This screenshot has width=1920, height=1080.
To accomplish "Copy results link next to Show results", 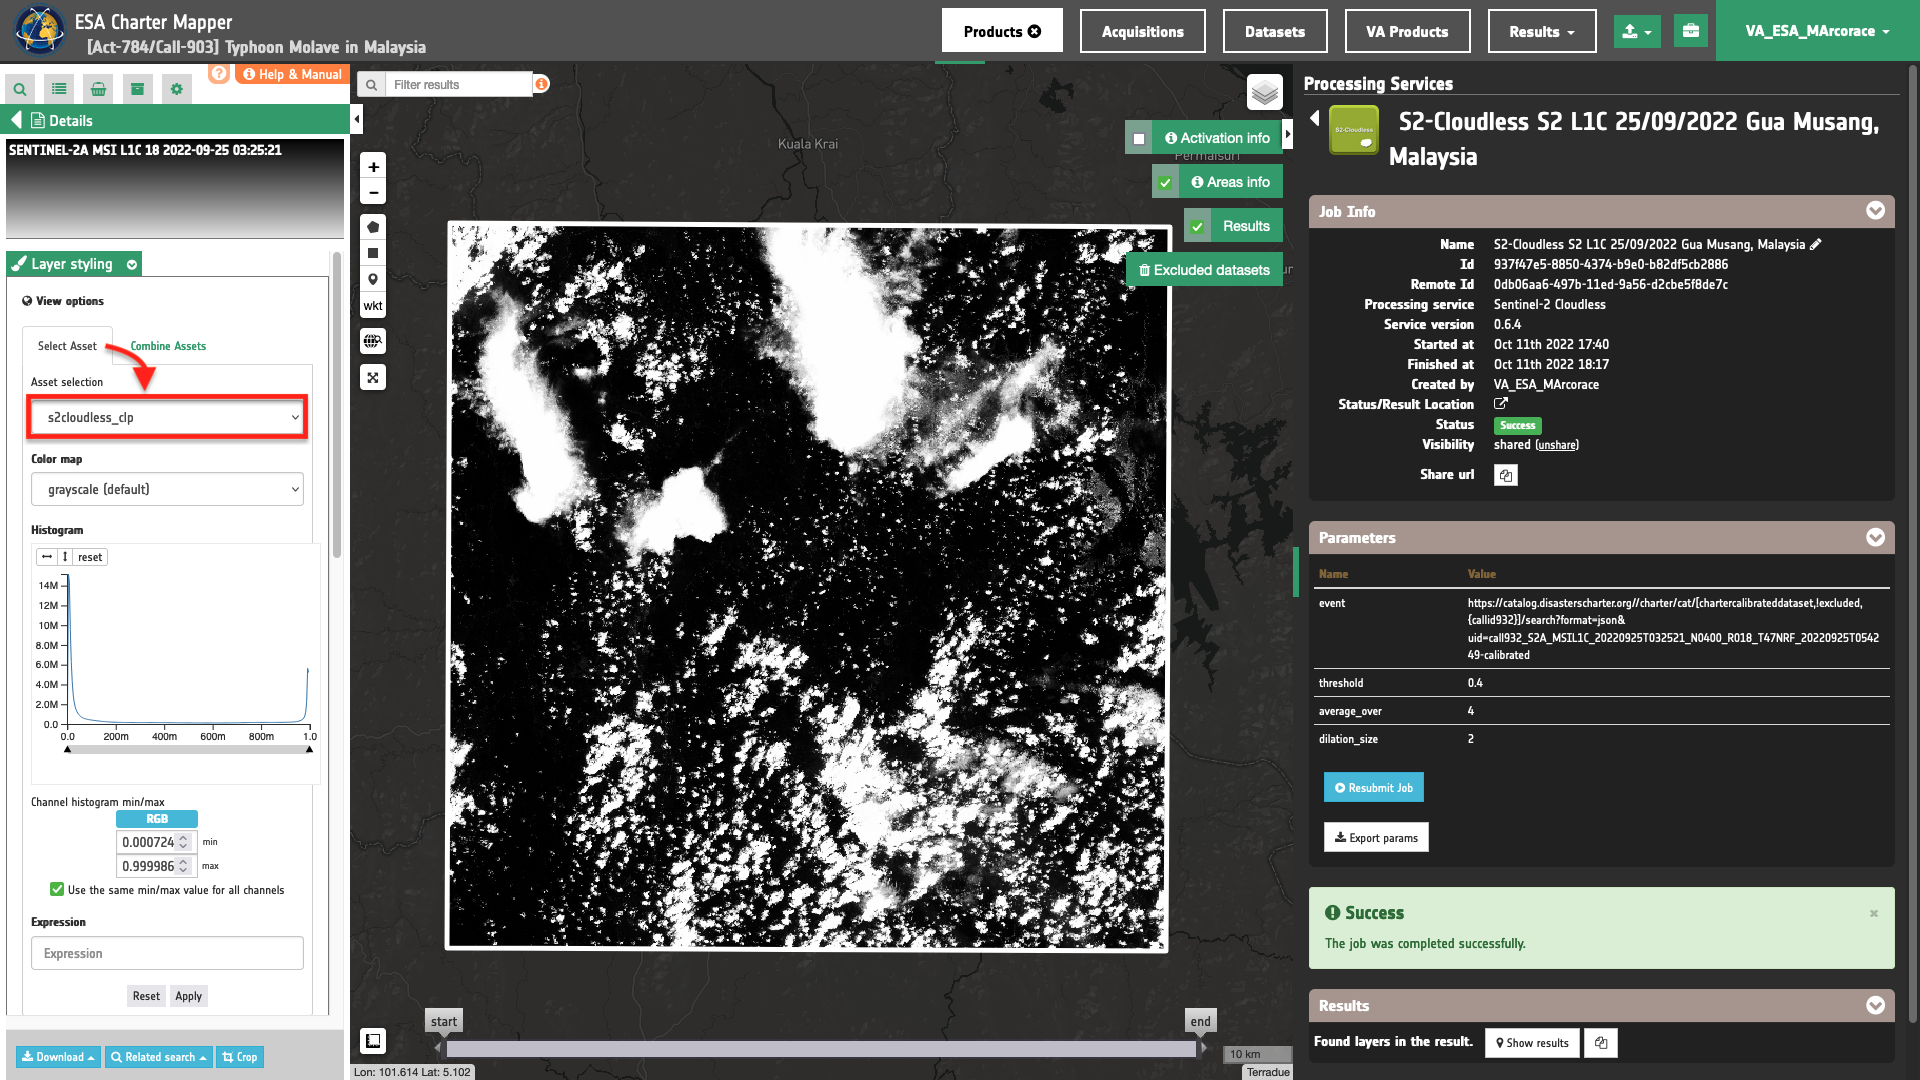I will coord(1601,1043).
